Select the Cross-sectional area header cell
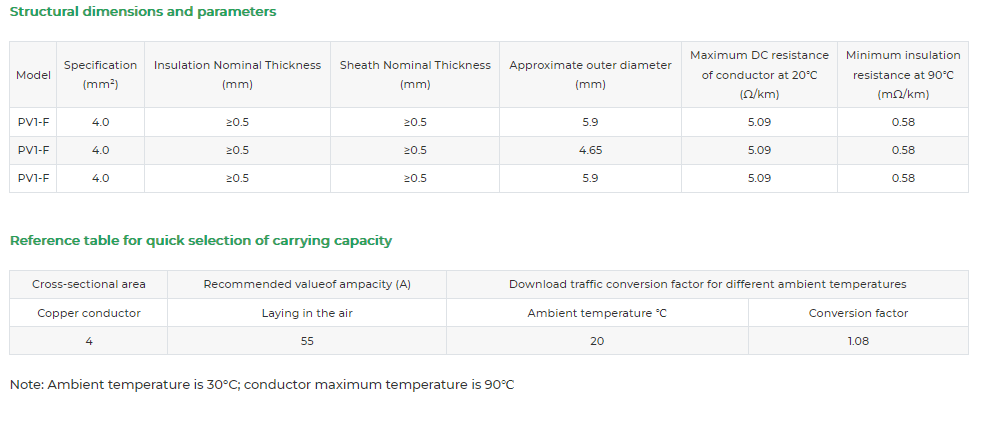The width and height of the screenshot is (986, 421). pyautogui.click(x=89, y=284)
